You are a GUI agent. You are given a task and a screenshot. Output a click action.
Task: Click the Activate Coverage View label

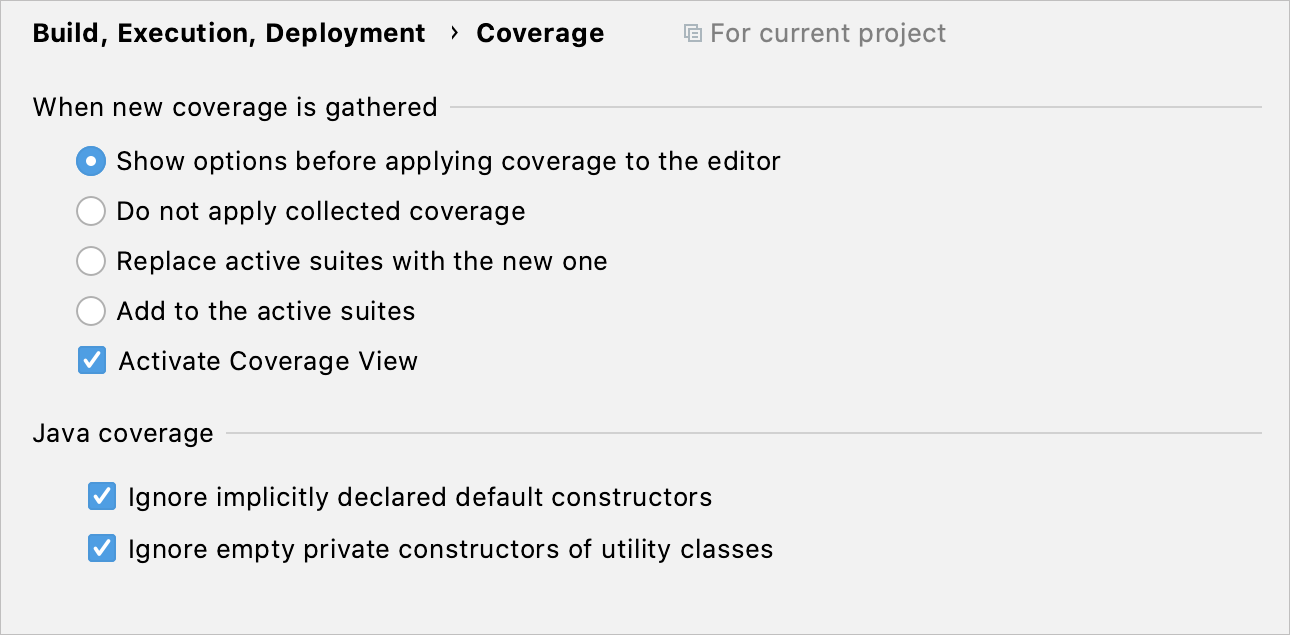tap(267, 361)
